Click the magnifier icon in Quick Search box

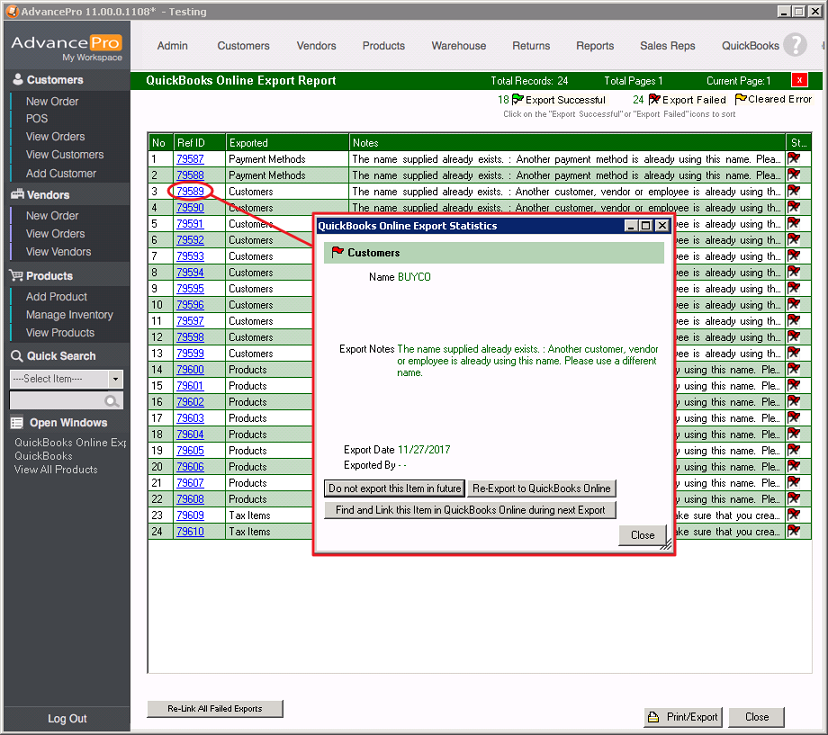click(x=111, y=401)
